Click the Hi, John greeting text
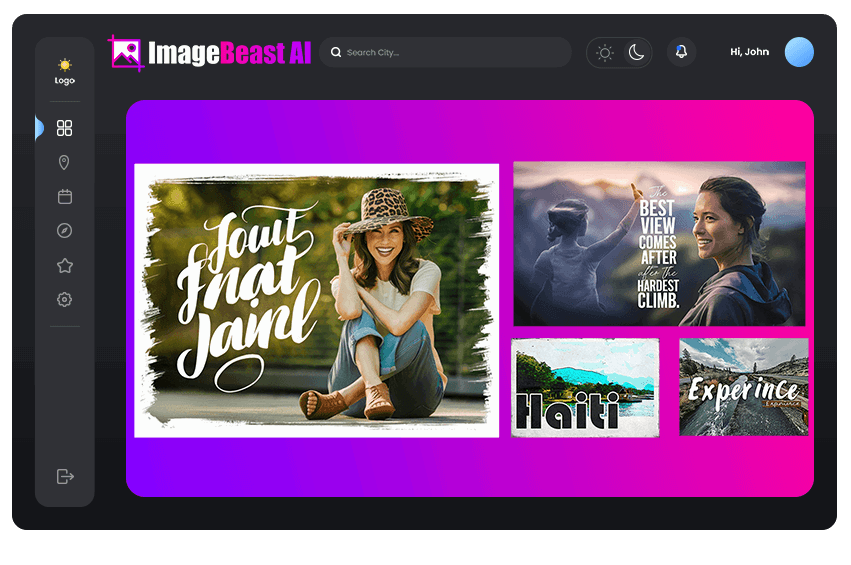851x565 pixels. click(x=749, y=52)
